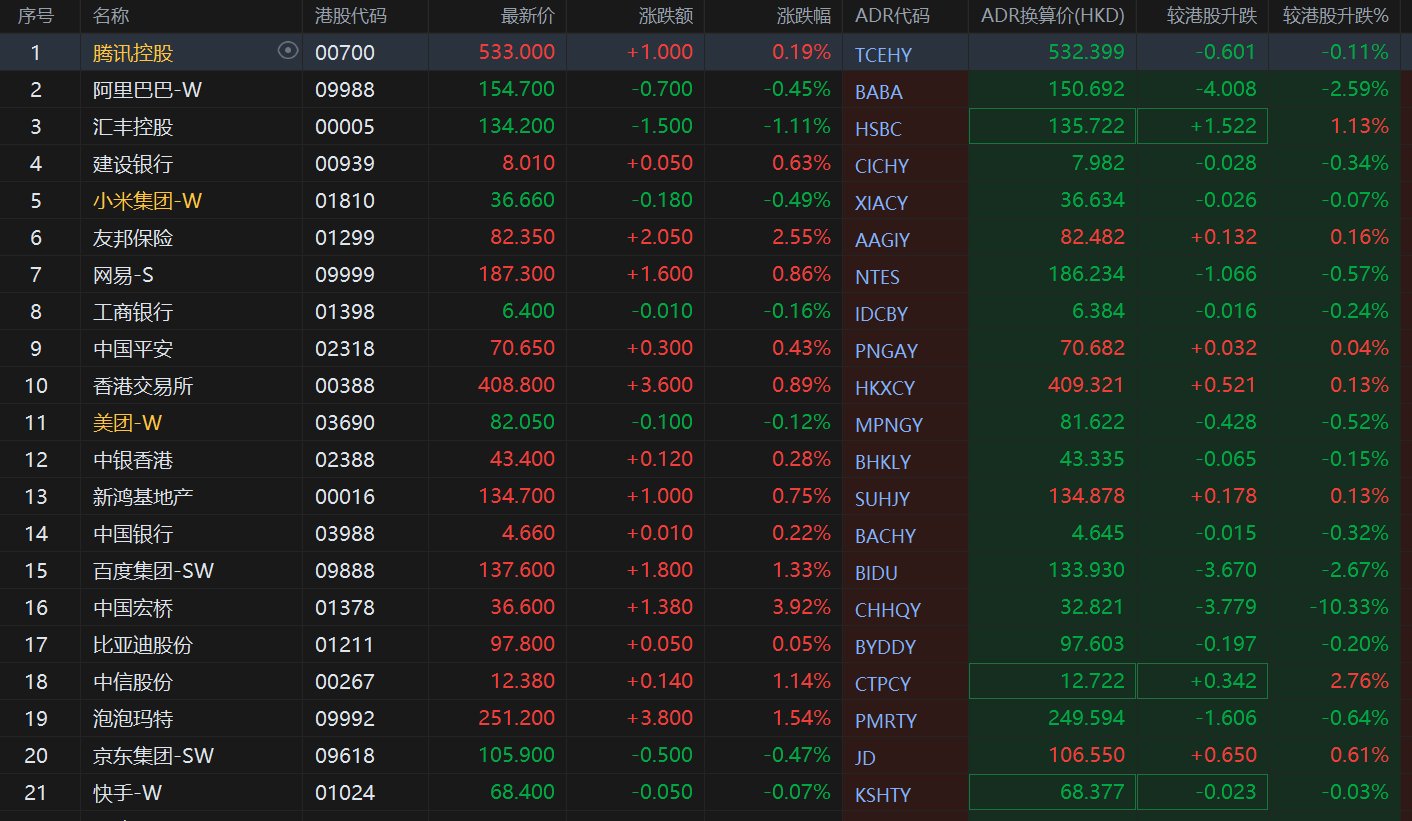
Task: Select the 网易-S stock name
Action: coord(123,275)
